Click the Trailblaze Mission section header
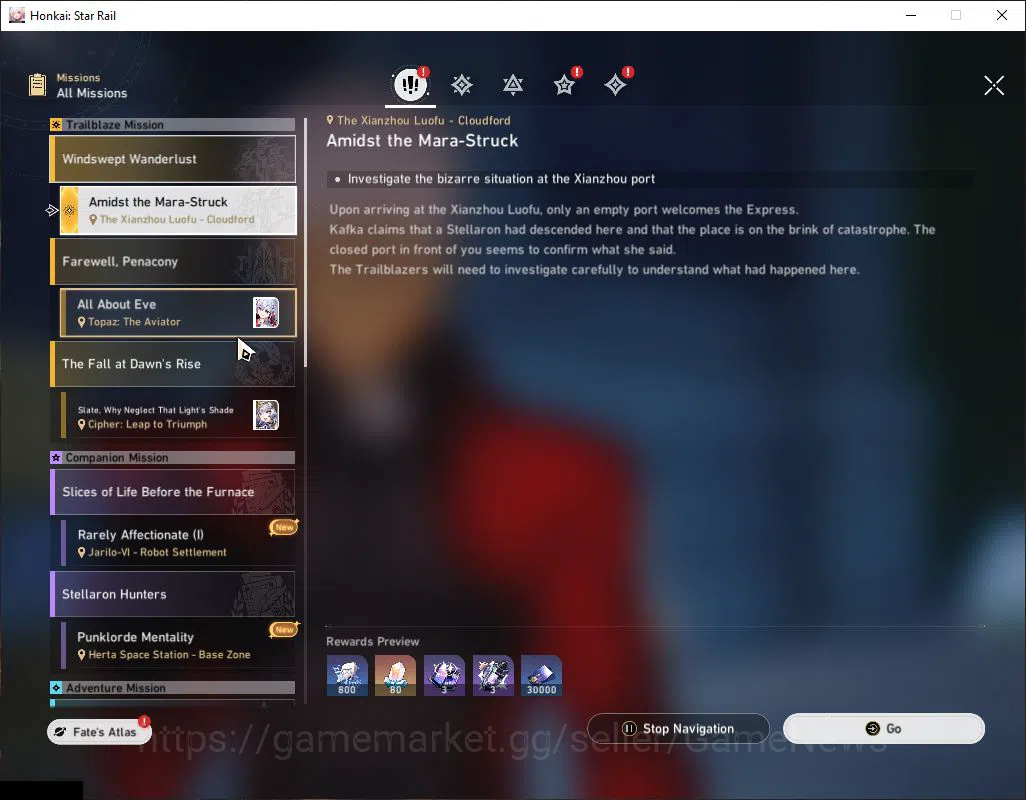Screen dimensions: 1026x800 (x=173, y=124)
